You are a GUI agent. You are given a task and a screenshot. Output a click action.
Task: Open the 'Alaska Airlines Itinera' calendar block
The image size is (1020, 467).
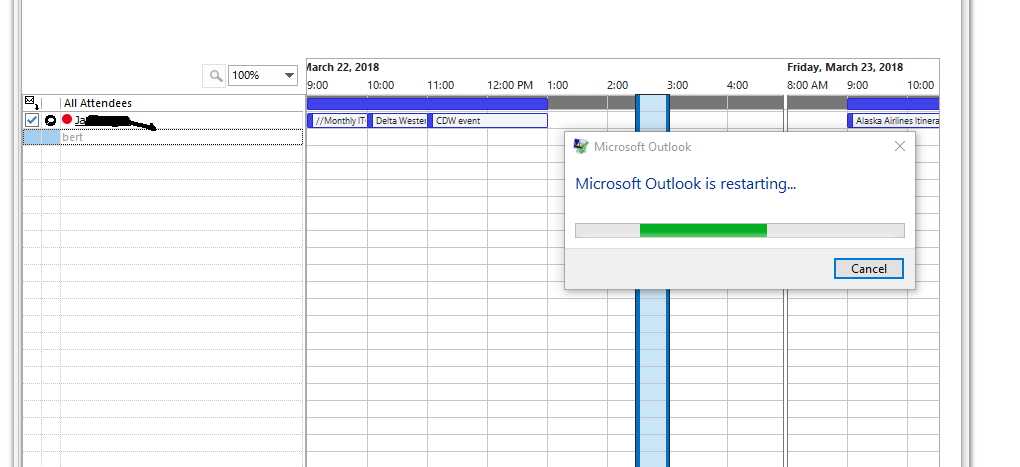893,120
